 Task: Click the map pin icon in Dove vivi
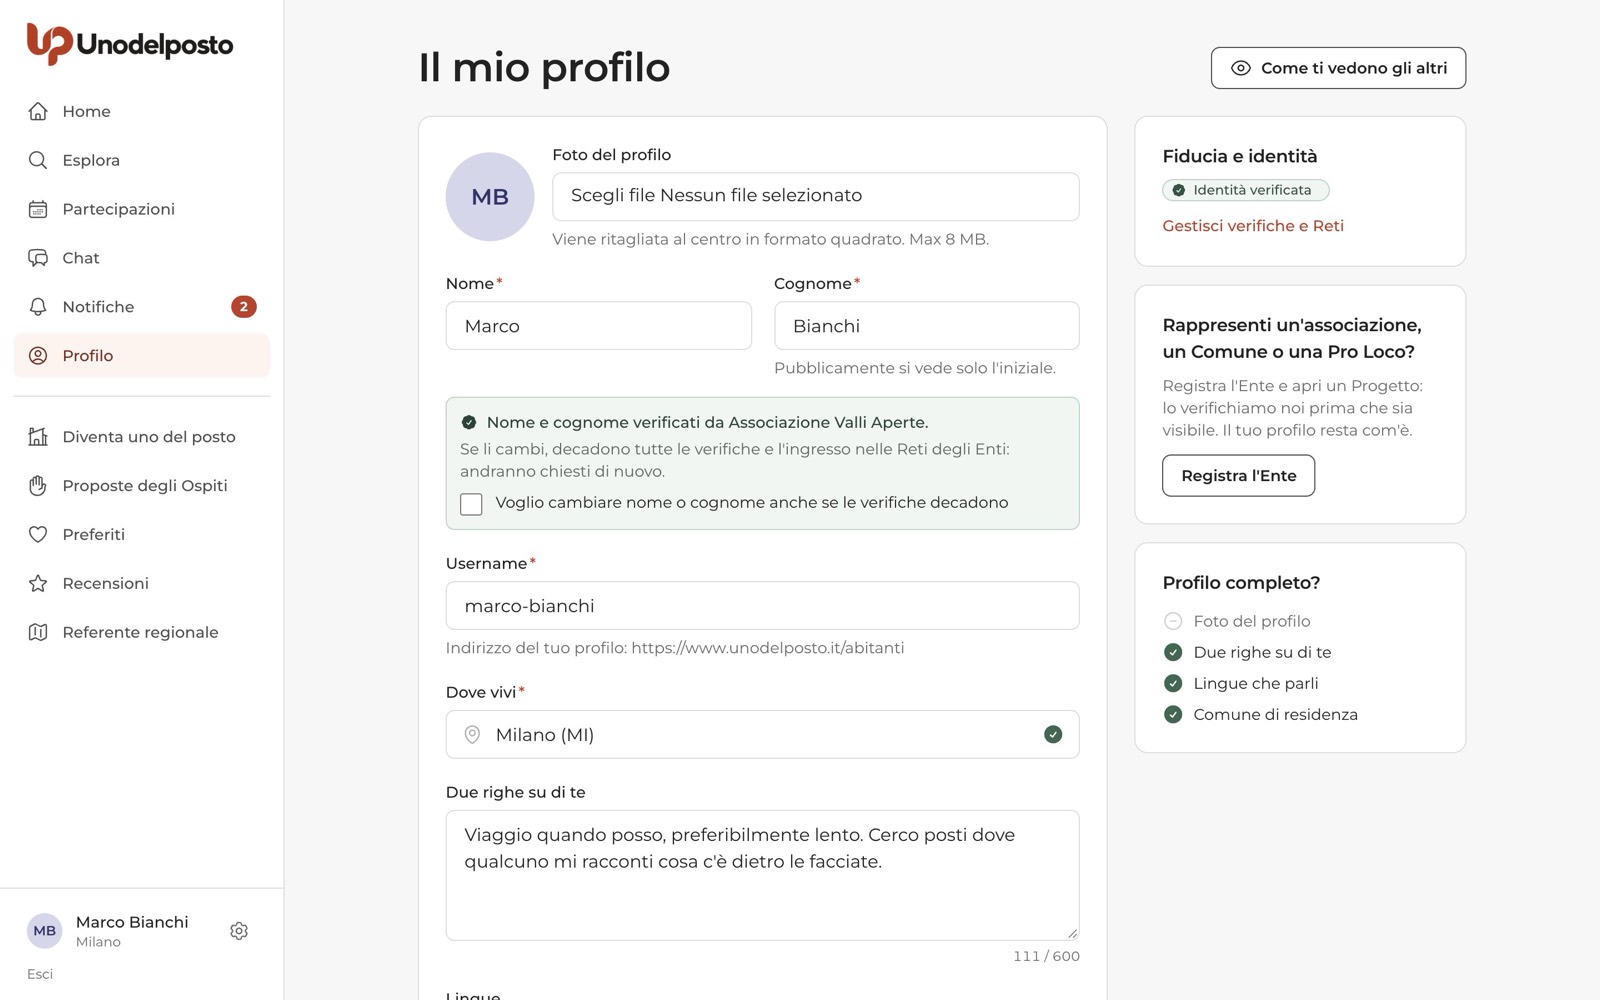pos(473,735)
